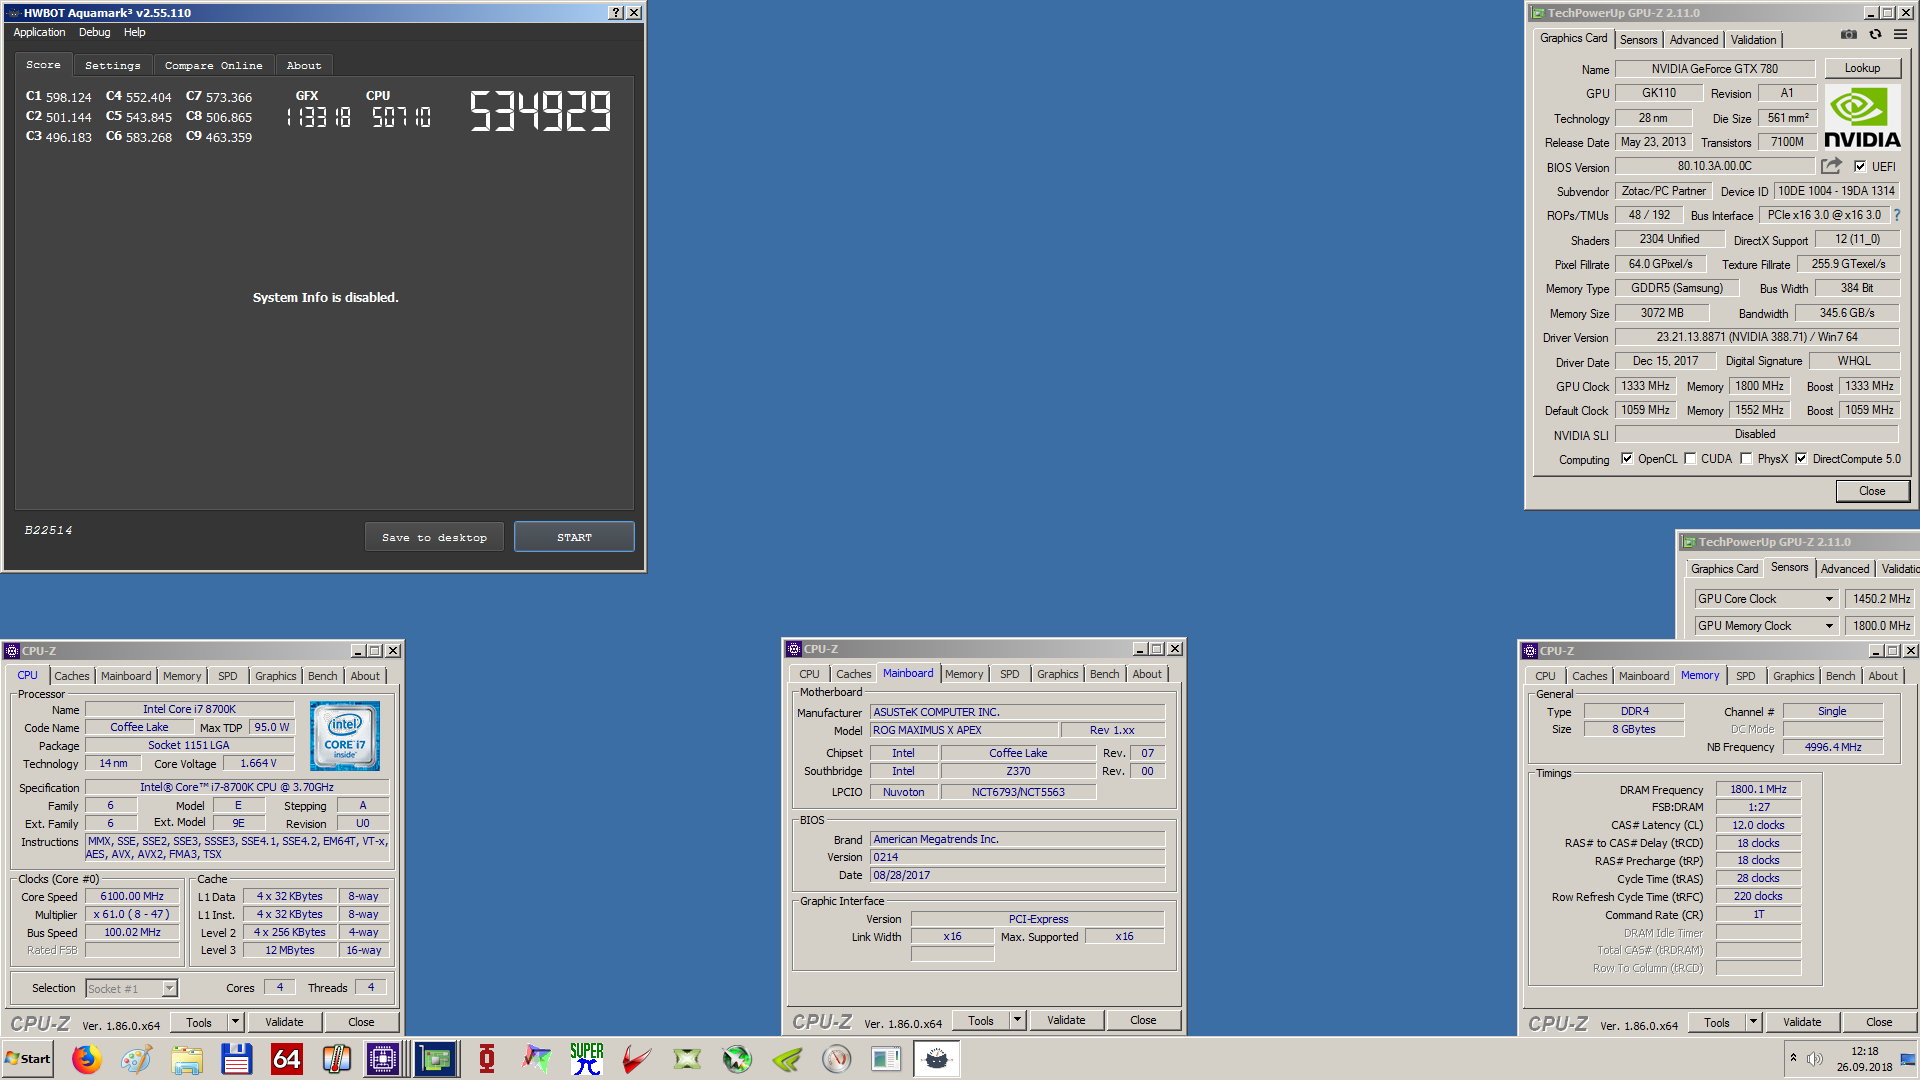Click Core Speed 6100.00 MHz field
1920x1080 pixels.
132,896
